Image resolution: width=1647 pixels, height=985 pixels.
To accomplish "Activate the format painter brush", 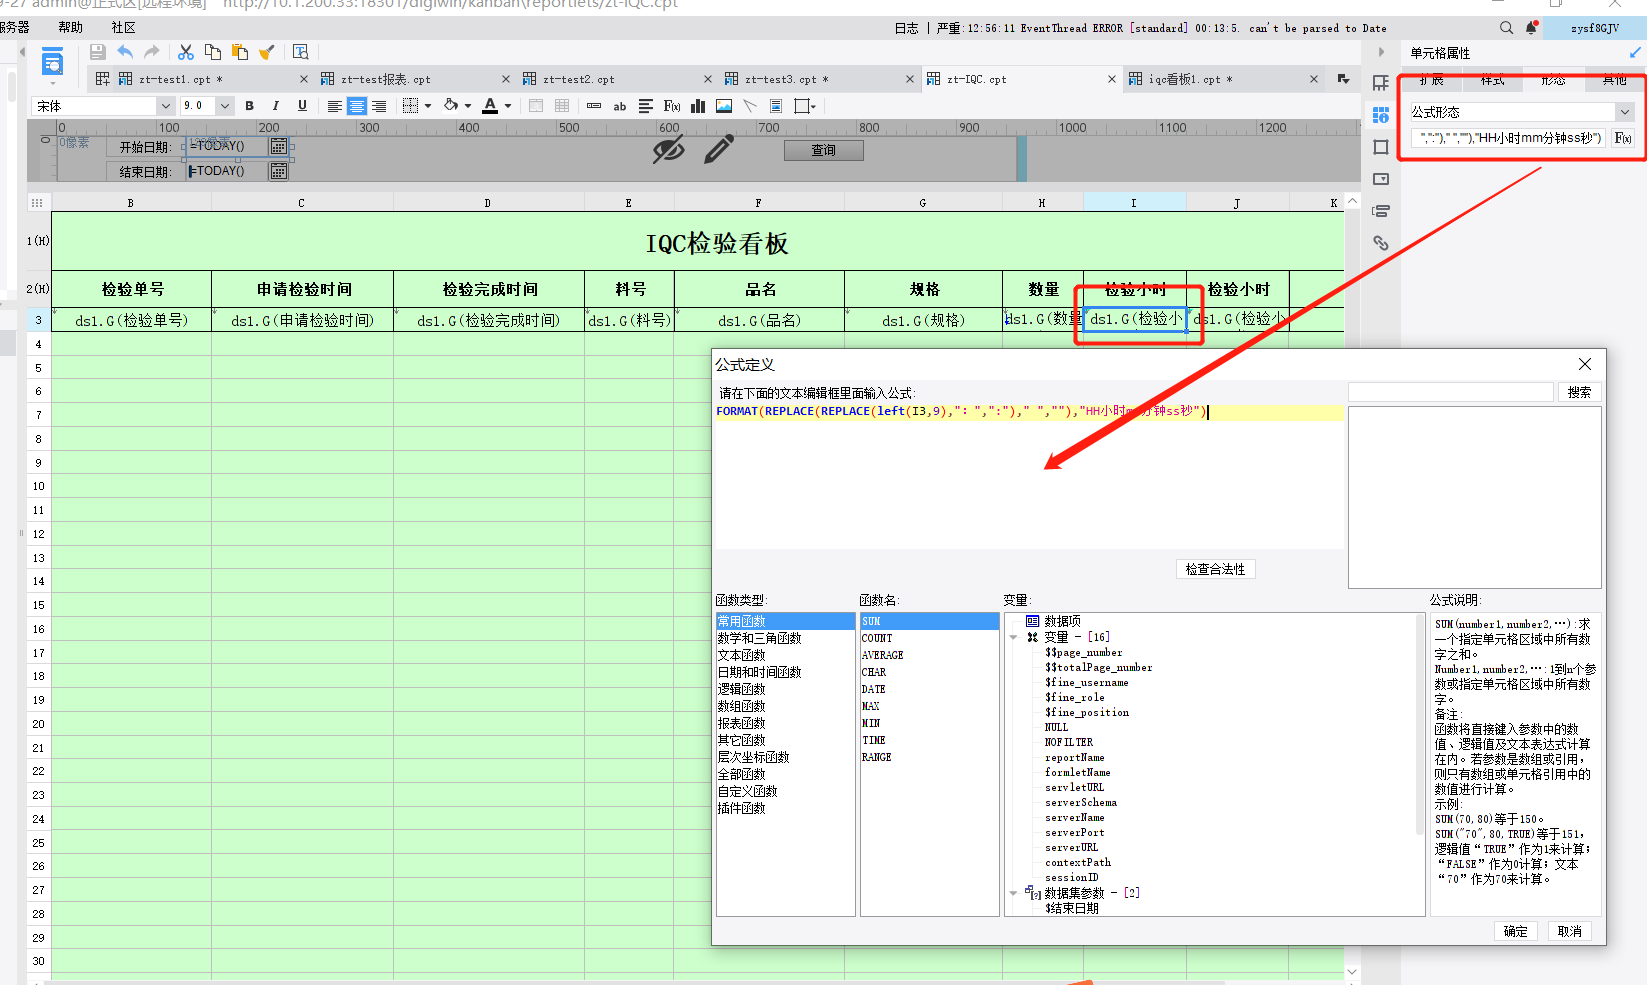I will 267,52.
